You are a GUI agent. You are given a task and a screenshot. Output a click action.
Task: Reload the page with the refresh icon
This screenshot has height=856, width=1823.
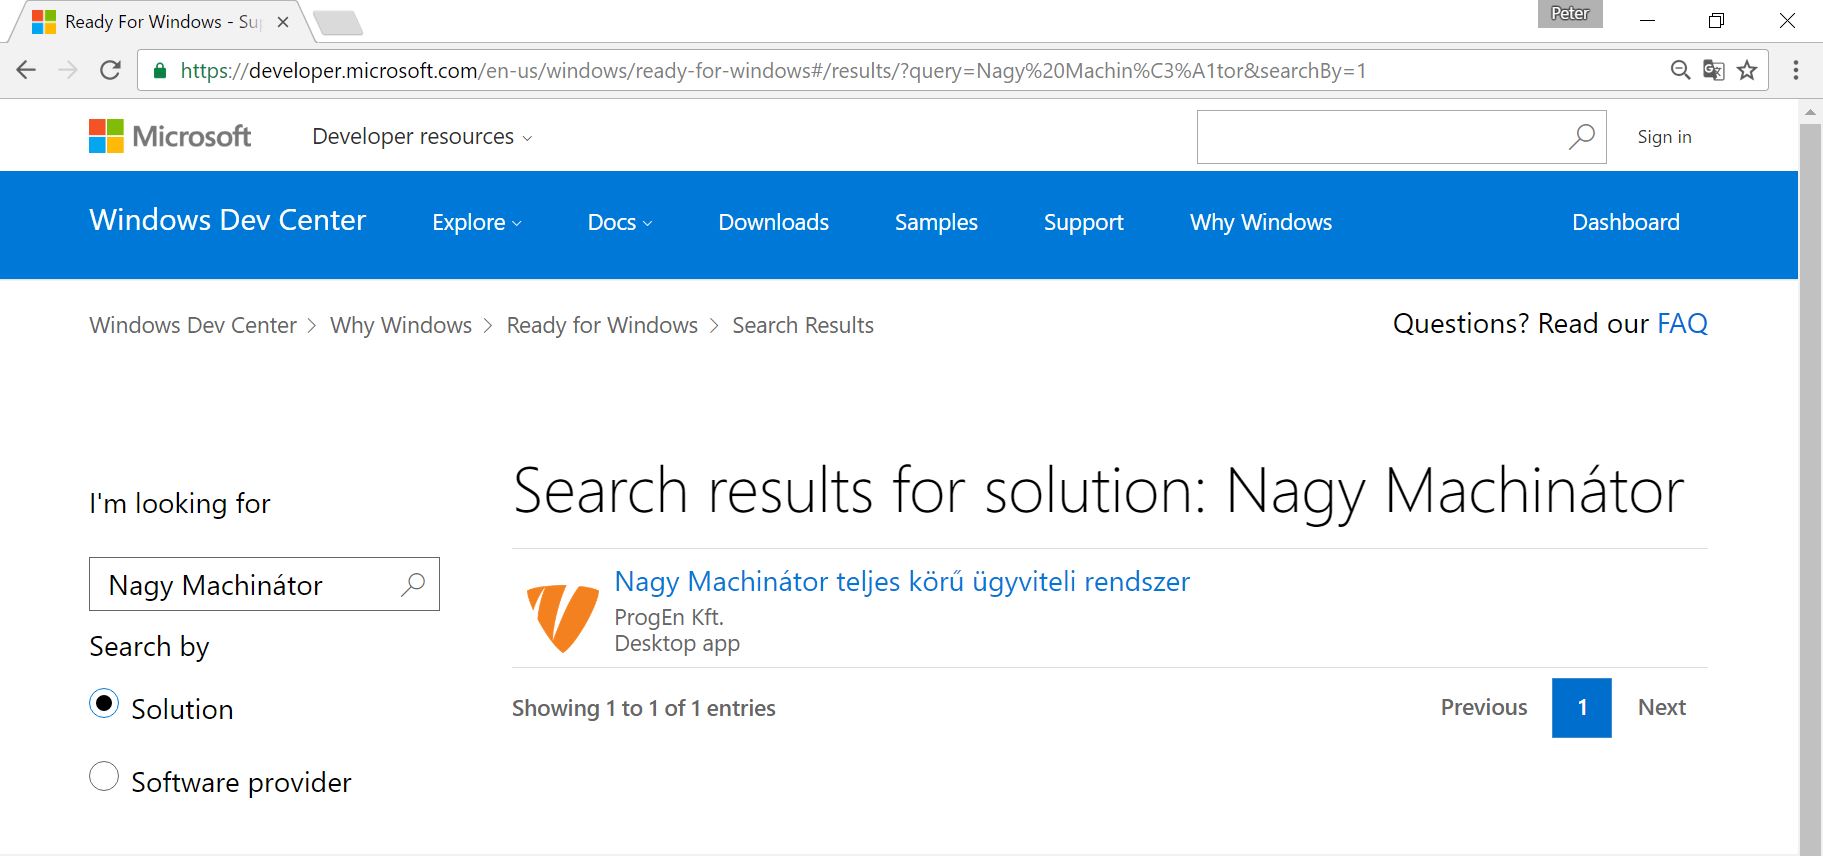tap(111, 70)
